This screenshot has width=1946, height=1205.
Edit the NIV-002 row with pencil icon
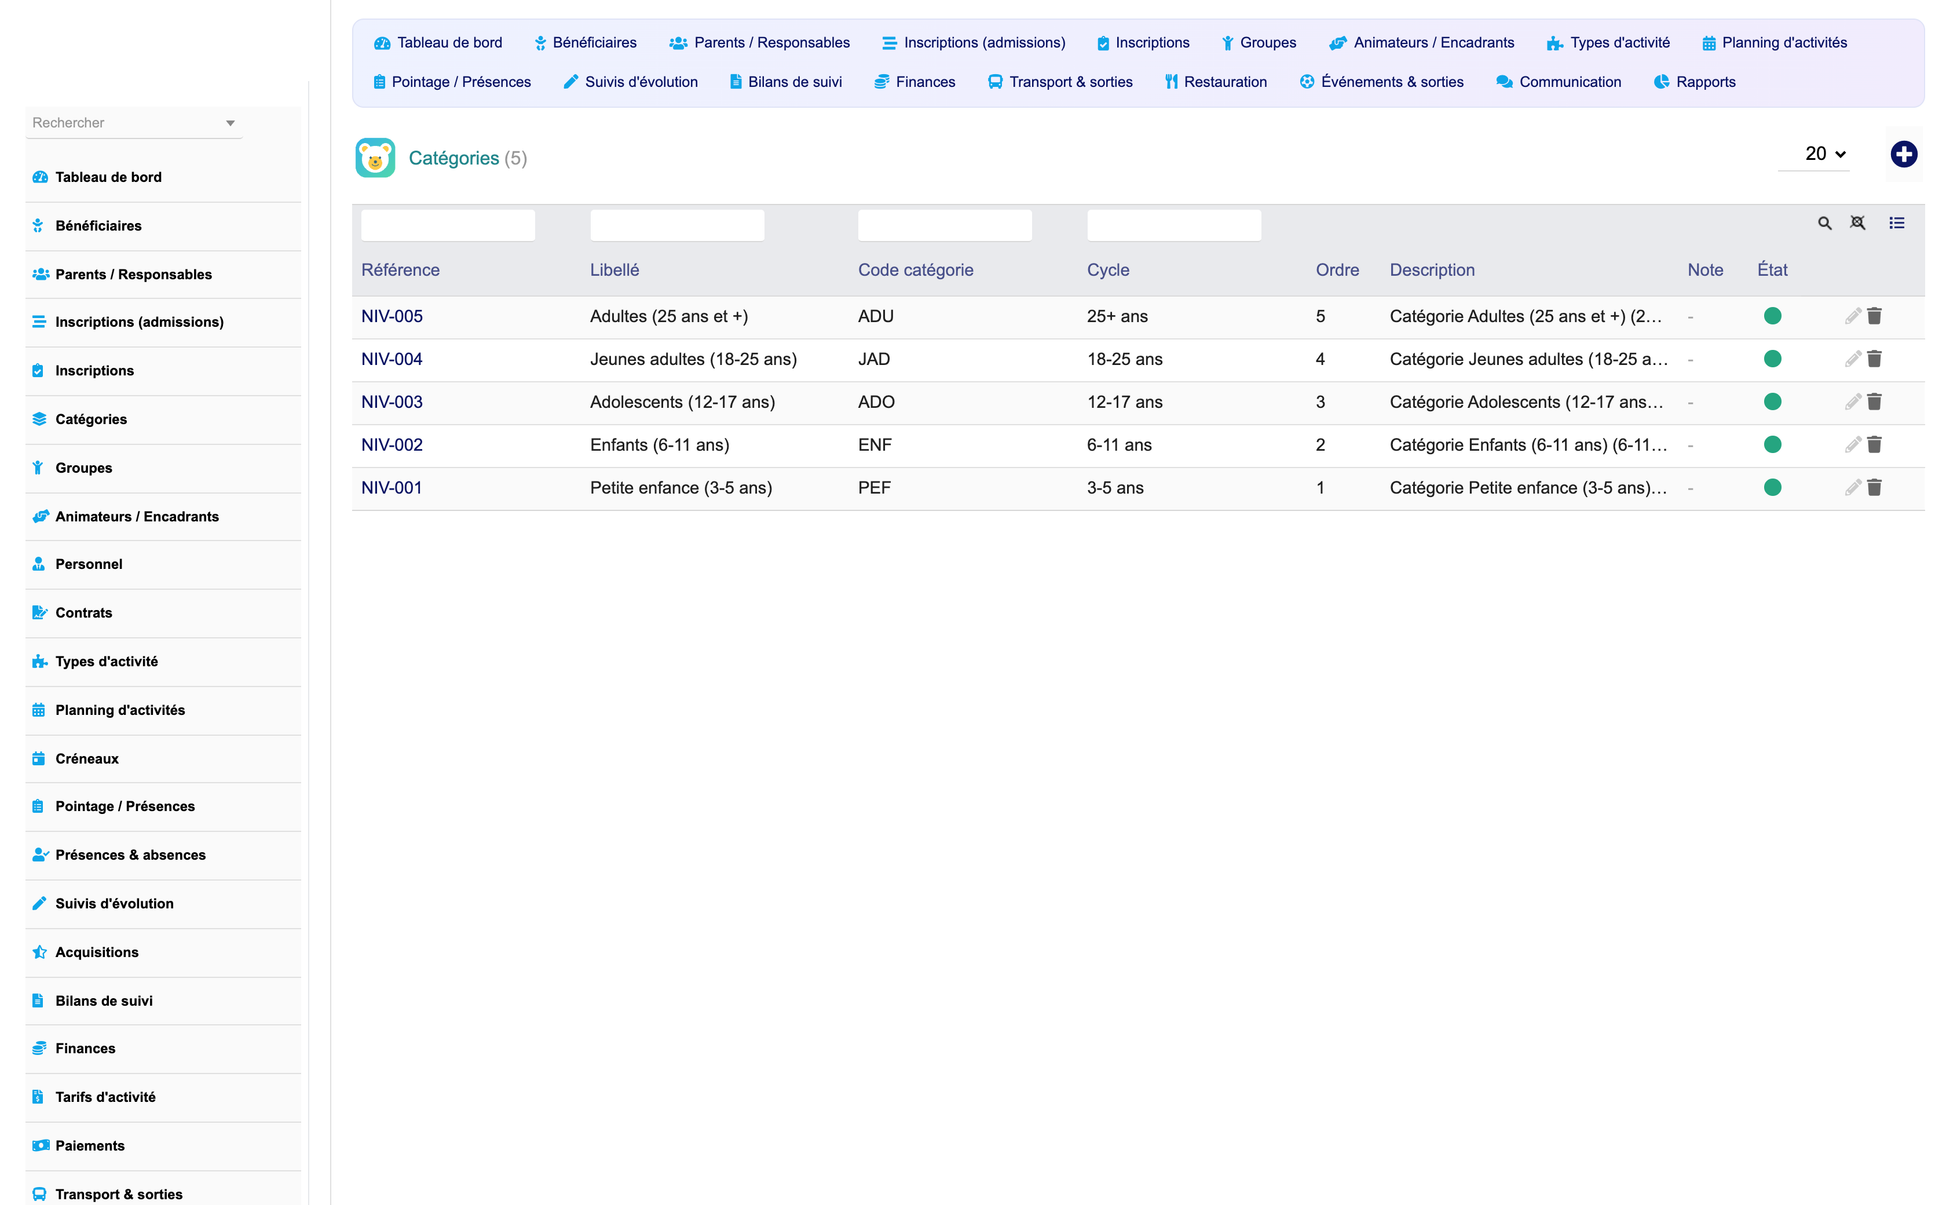(x=1852, y=445)
